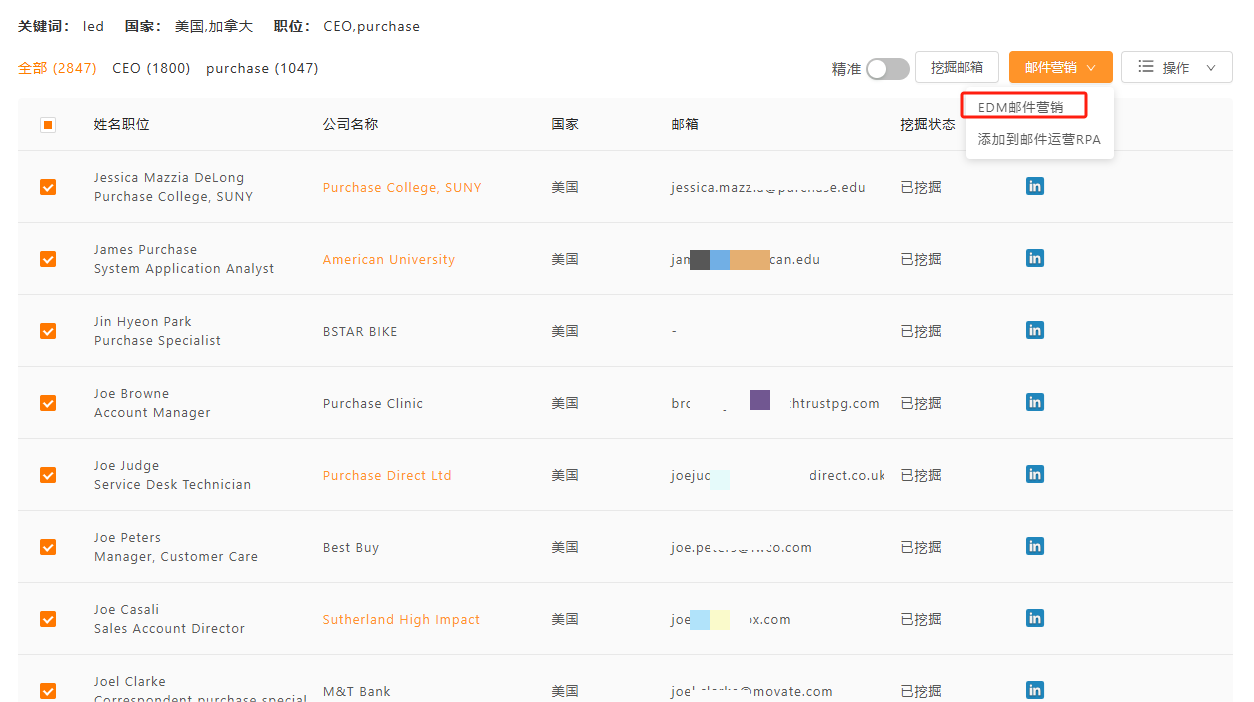The image size is (1254, 702).
Task: Choose 添加到邮件运营RPA menu option
Action: click(1039, 139)
